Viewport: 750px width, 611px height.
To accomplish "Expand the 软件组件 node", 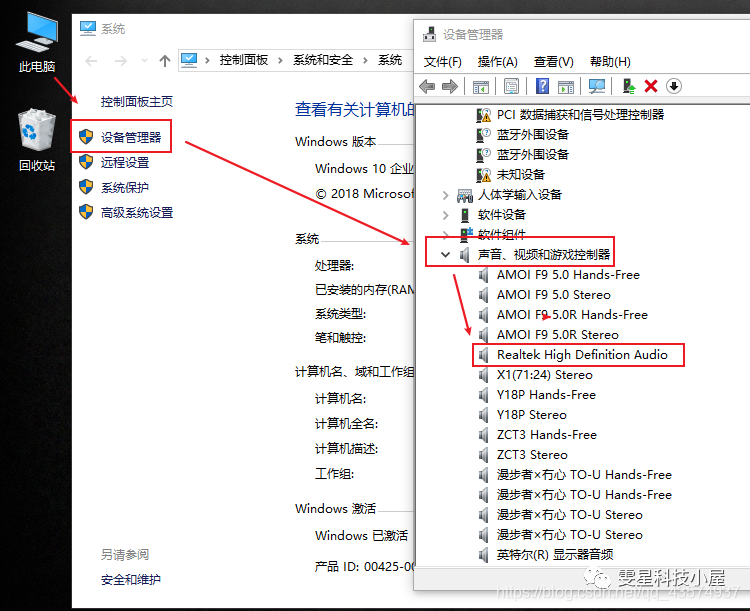I will tap(445, 234).
